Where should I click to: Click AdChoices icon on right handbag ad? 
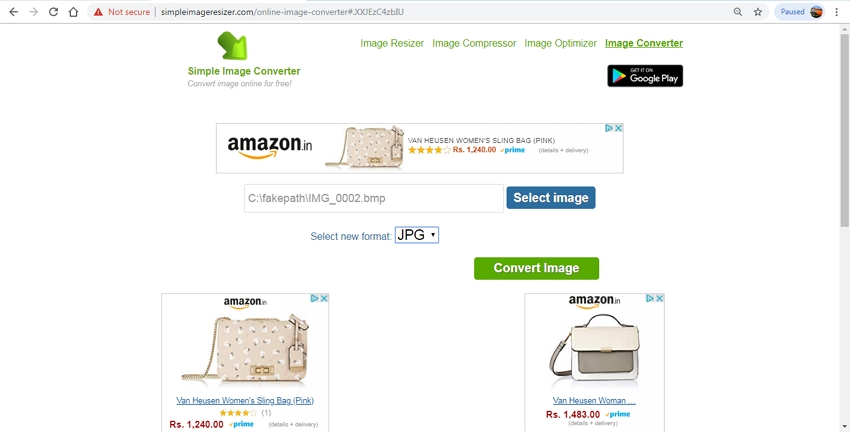coord(650,298)
